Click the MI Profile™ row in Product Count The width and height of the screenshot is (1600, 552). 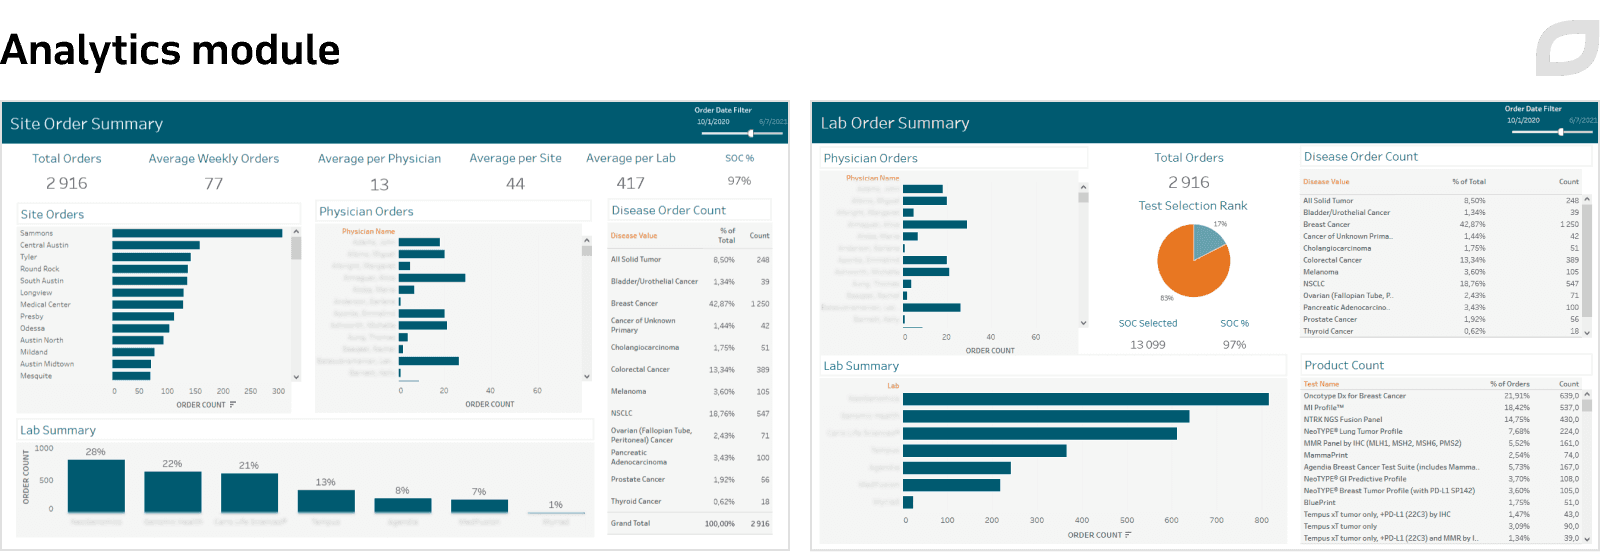[x=1441, y=408]
